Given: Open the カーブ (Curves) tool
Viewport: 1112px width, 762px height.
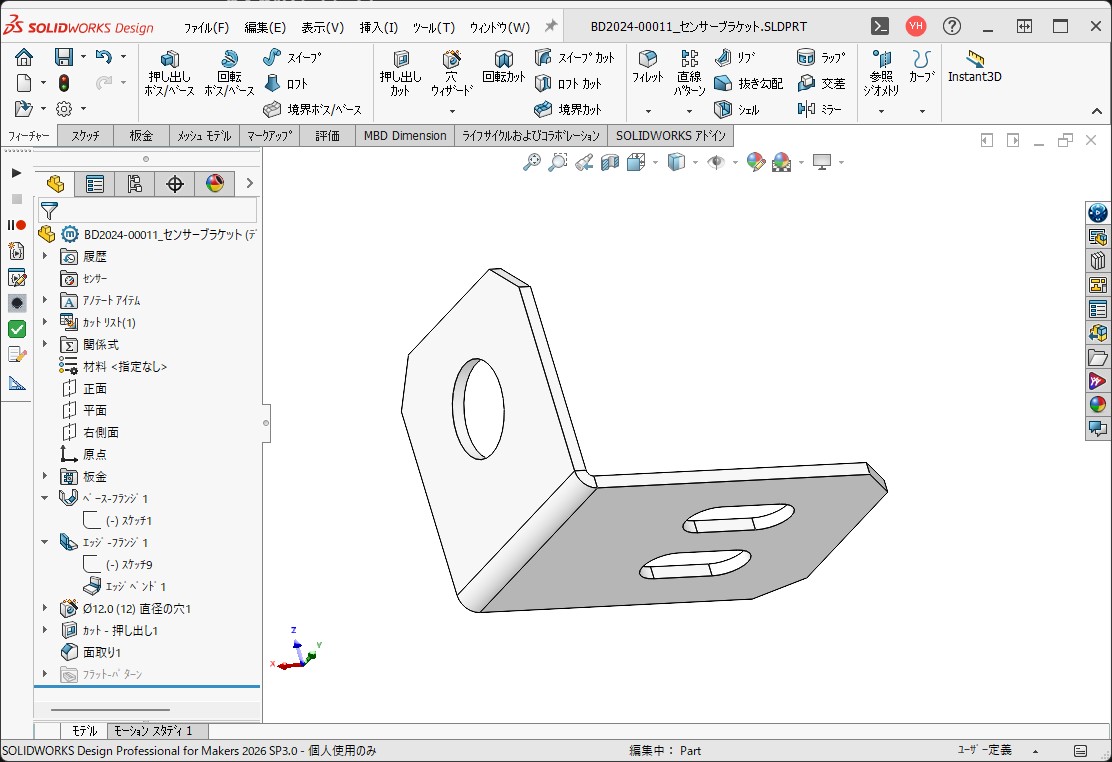Looking at the screenshot, I should pyautogui.click(x=921, y=67).
